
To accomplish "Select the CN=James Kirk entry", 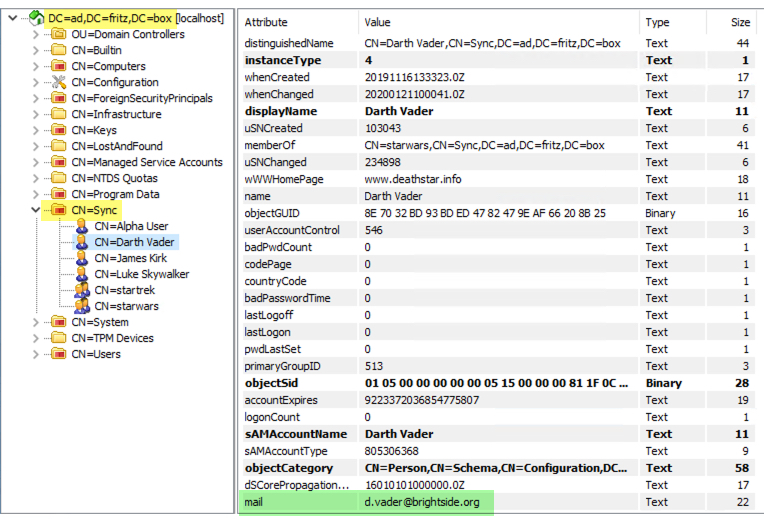I will [131, 258].
